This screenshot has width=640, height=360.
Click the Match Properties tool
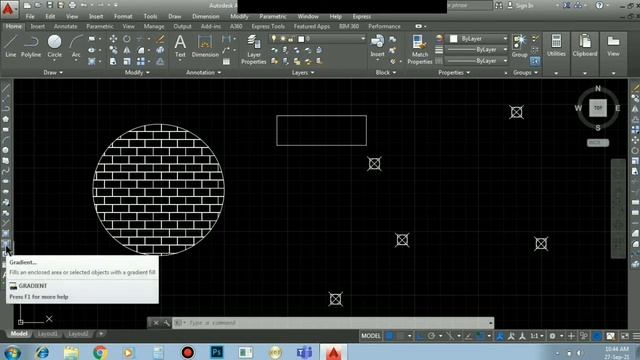point(420,49)
